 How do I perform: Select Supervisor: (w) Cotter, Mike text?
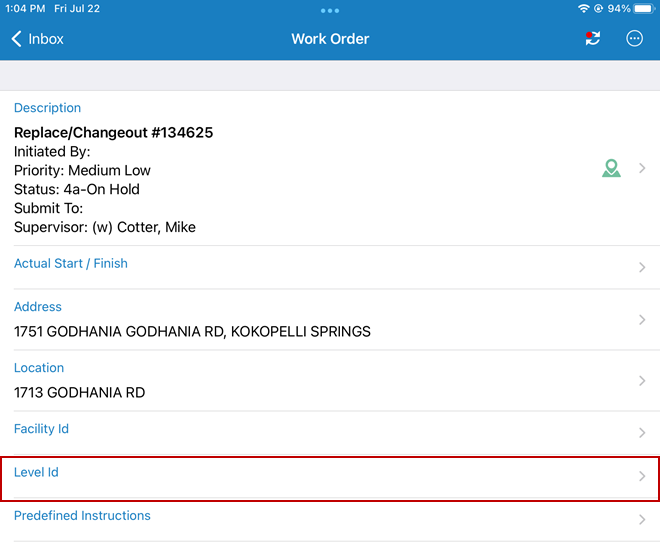point(105,227)
